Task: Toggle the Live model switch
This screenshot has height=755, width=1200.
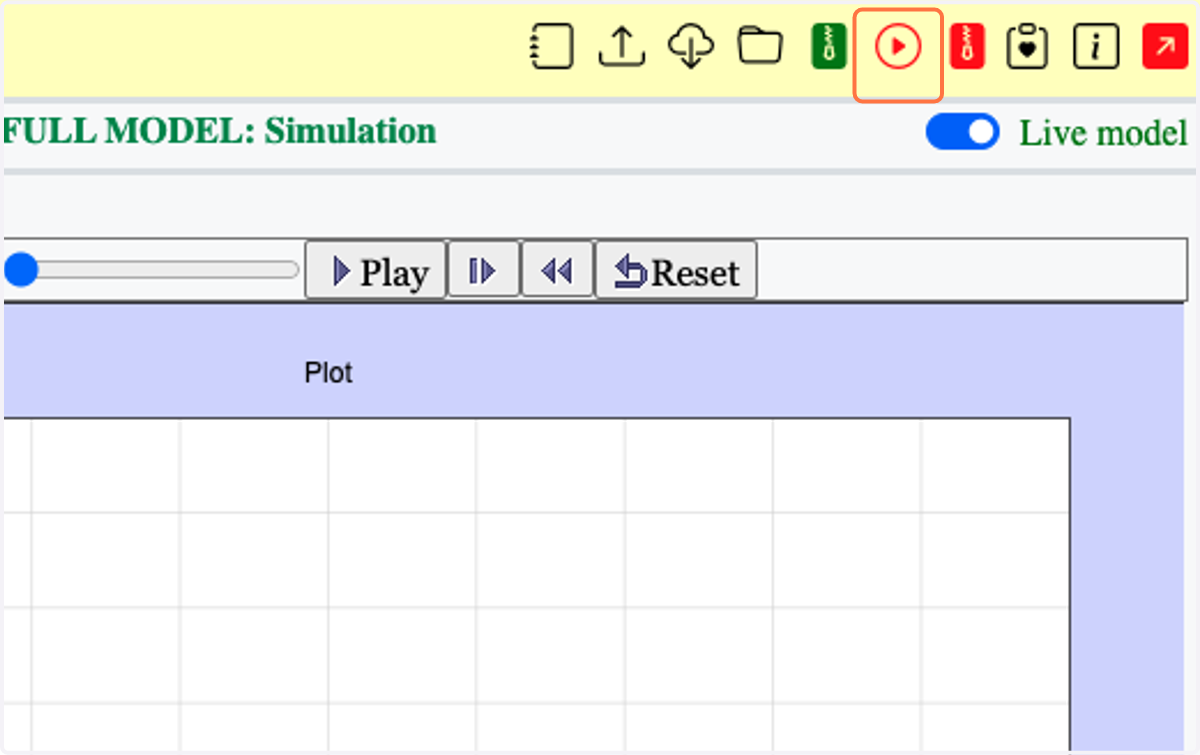Action: 962,132
